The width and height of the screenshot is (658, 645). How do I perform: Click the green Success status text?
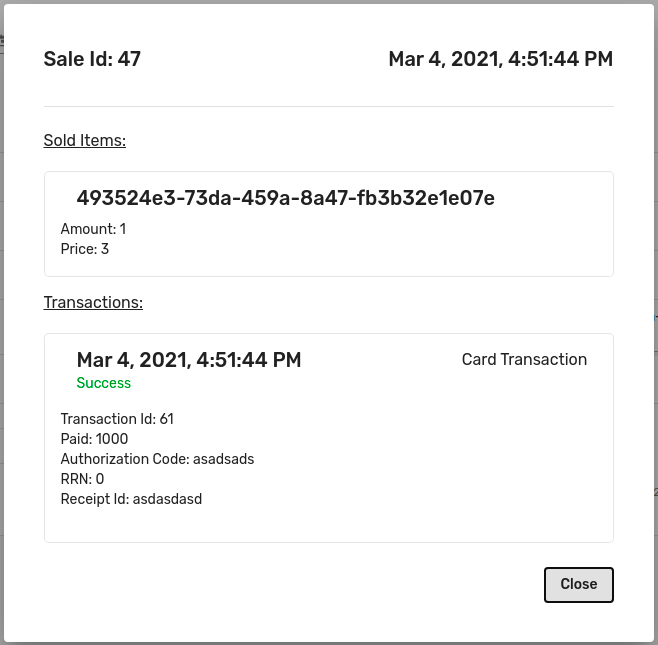pyautogui.click(x=104, y=383)
